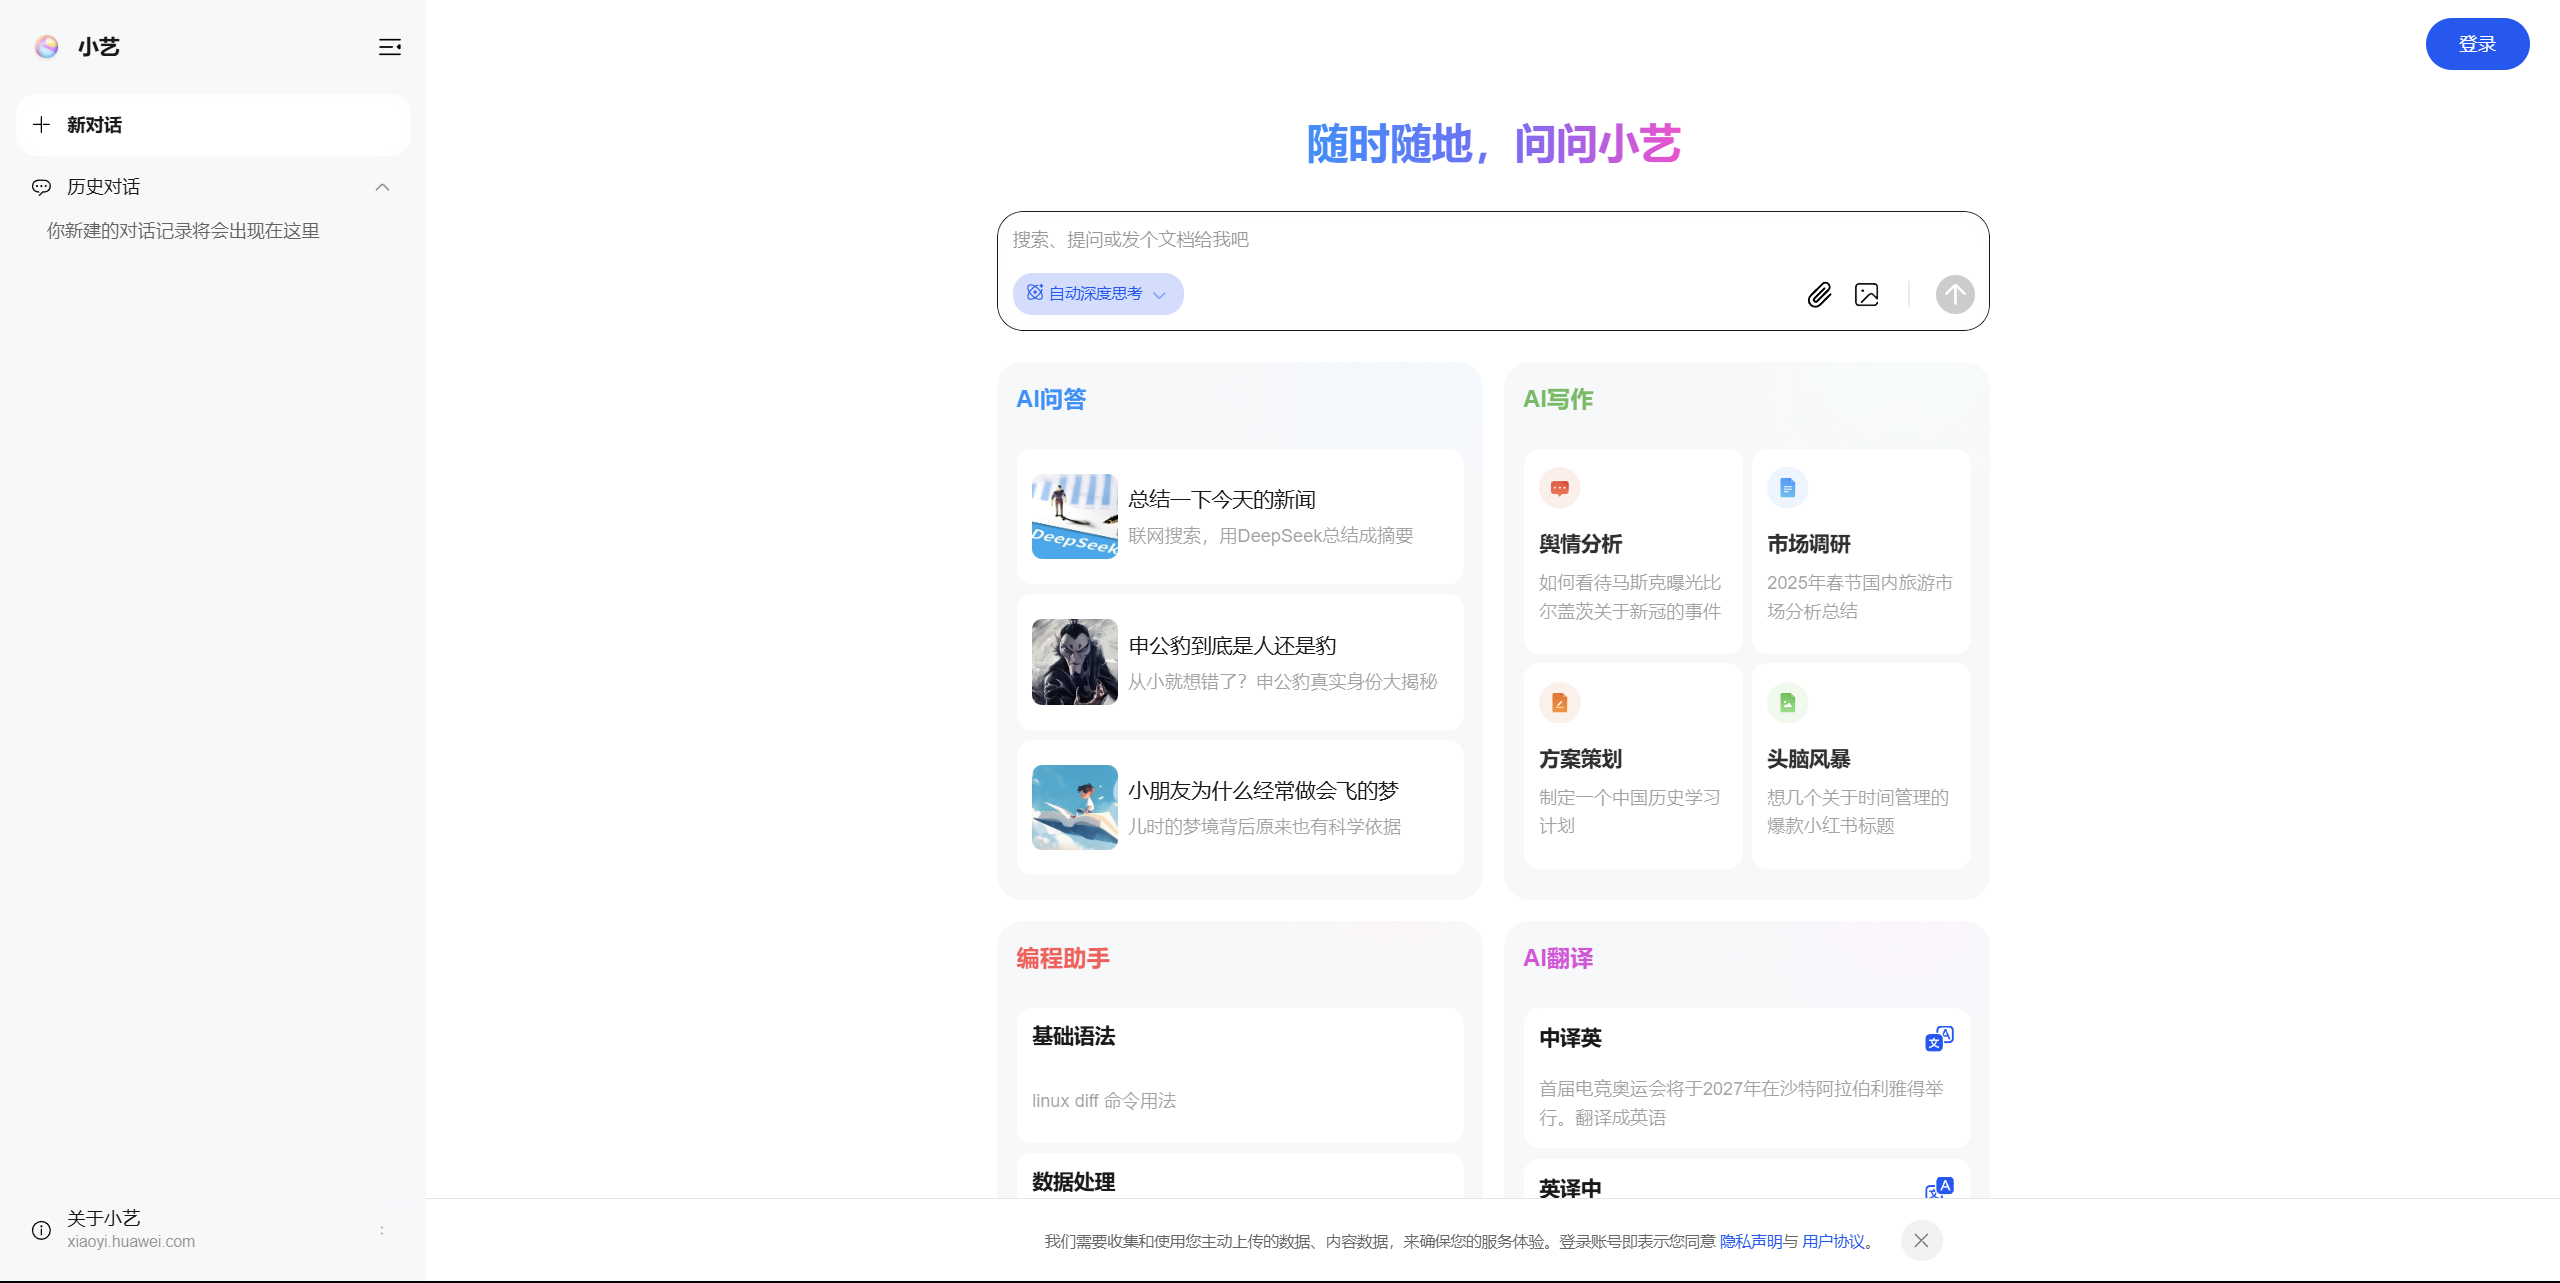Open the more options dots beside 关于小艺
2560x1283 pixels.
(x=382, y=1230)
